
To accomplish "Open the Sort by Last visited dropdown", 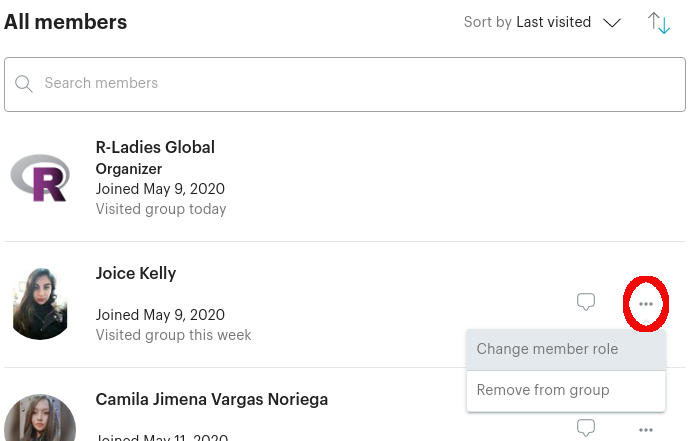I will coord(542,22).
